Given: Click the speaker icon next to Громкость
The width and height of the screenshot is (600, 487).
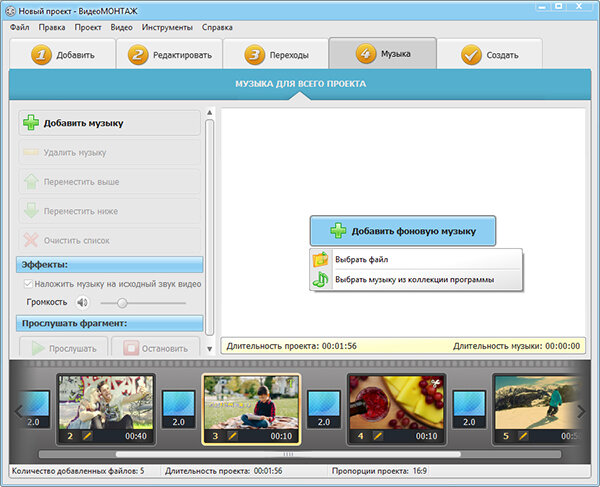Looking at the screenshot, I should [x=82, y=303].
